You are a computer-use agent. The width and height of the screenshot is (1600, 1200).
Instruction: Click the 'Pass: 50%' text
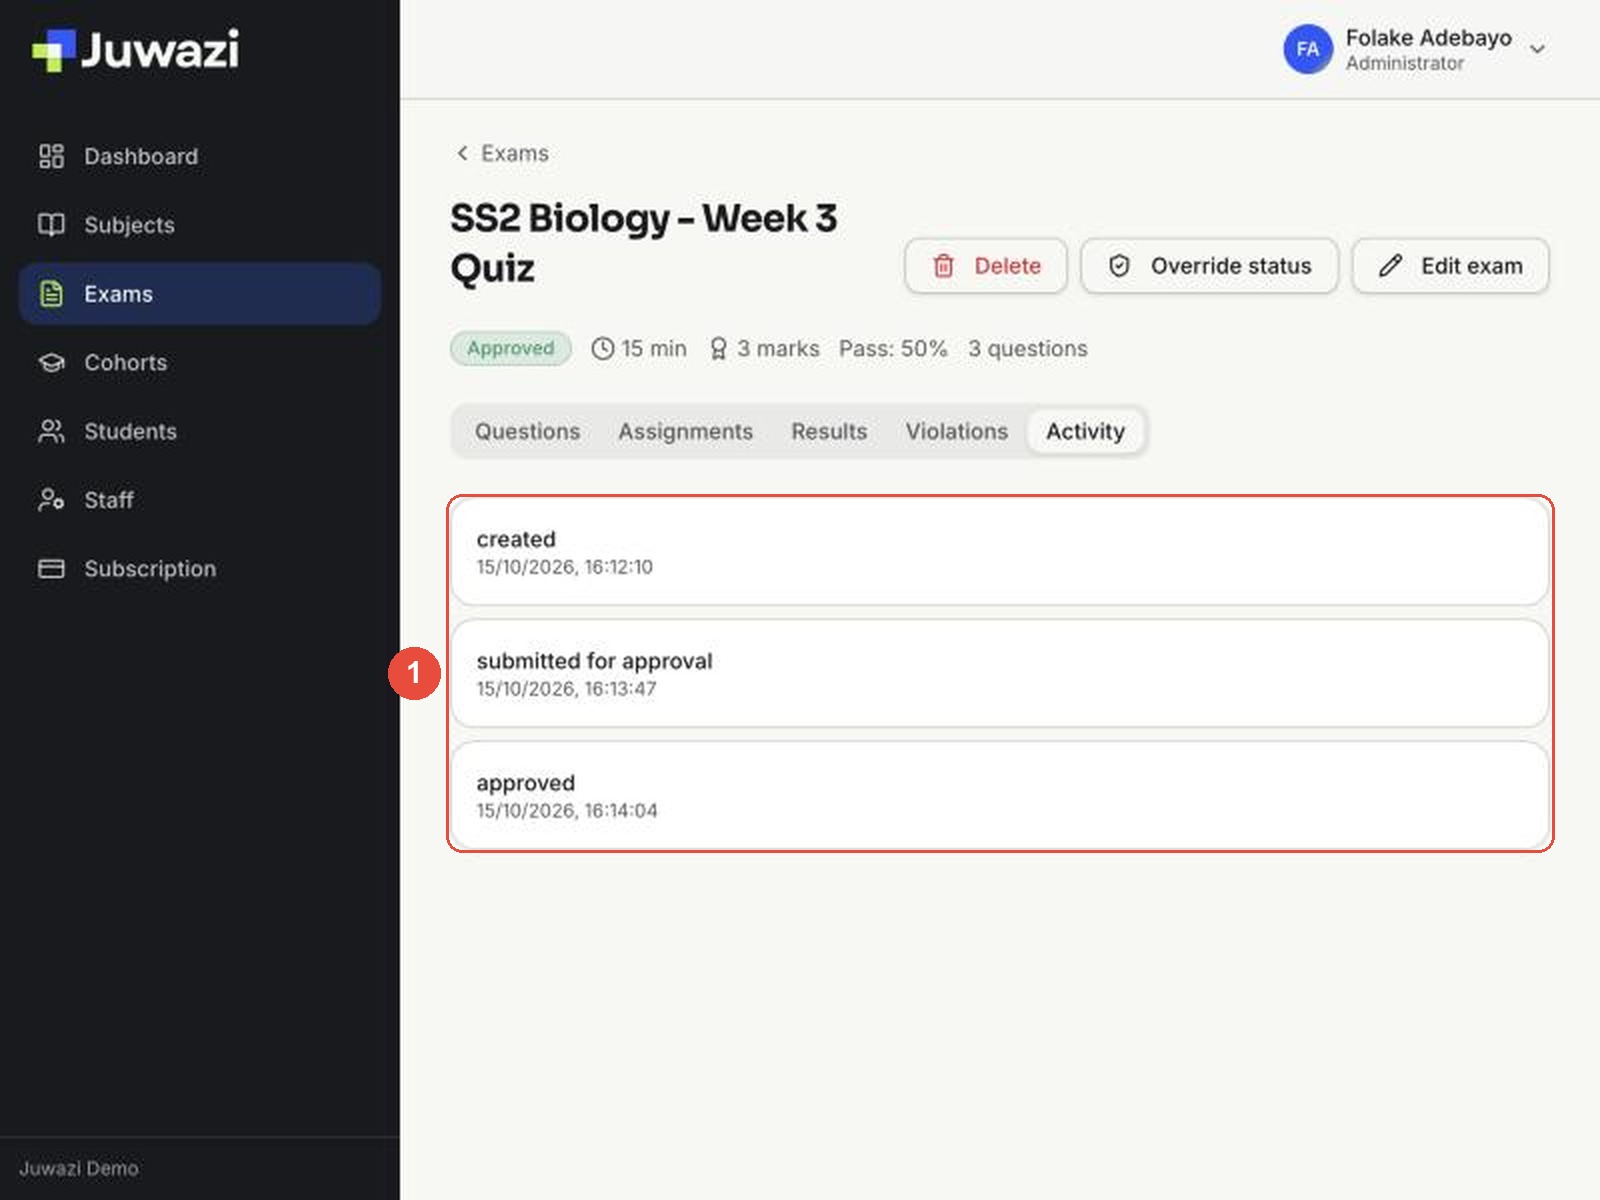(x=893, y=349)
